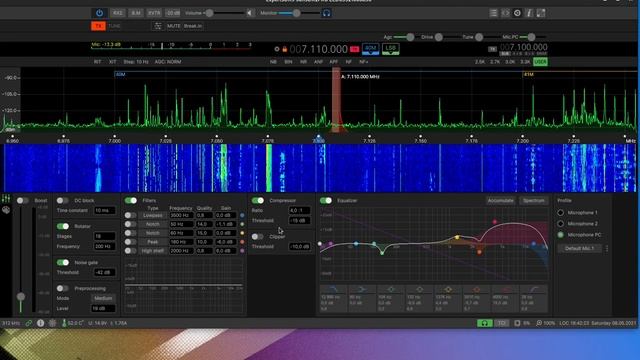Select Microphone 2 profile radio button
This screenshot has height=360, width=640.
coord(560,224)
